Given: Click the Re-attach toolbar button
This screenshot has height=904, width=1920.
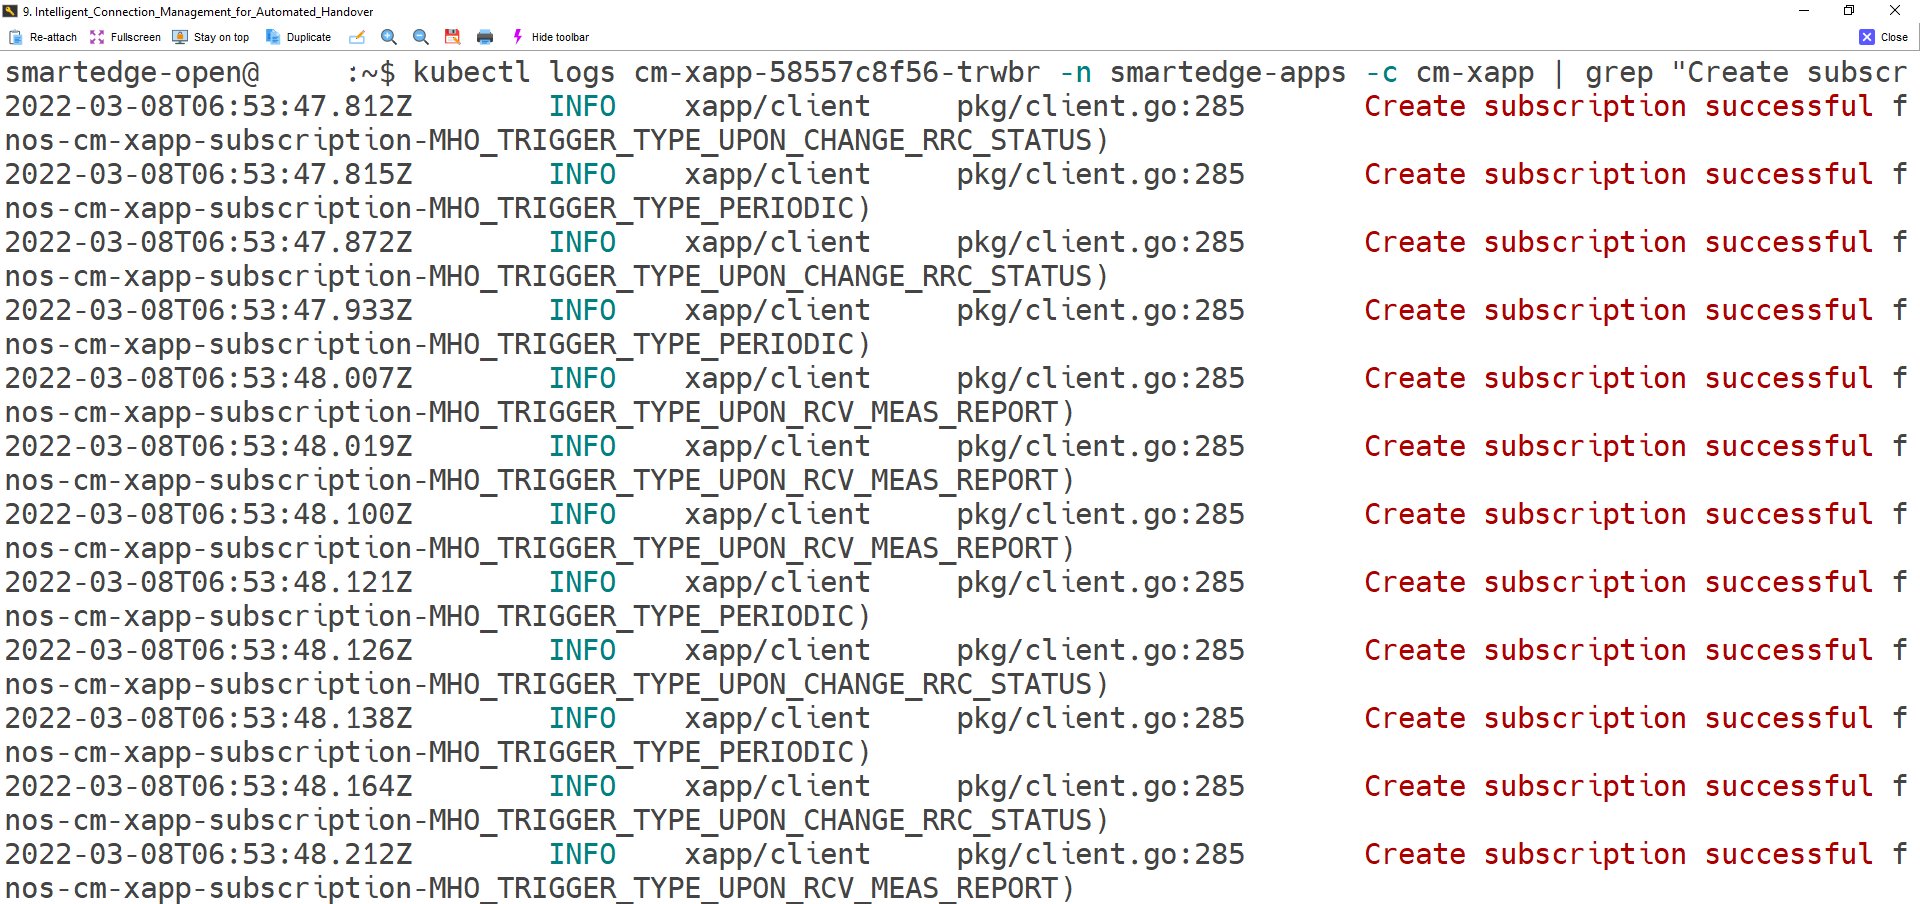Looking at the screenshot, I should pyautogui.click(x=43, y=37).
